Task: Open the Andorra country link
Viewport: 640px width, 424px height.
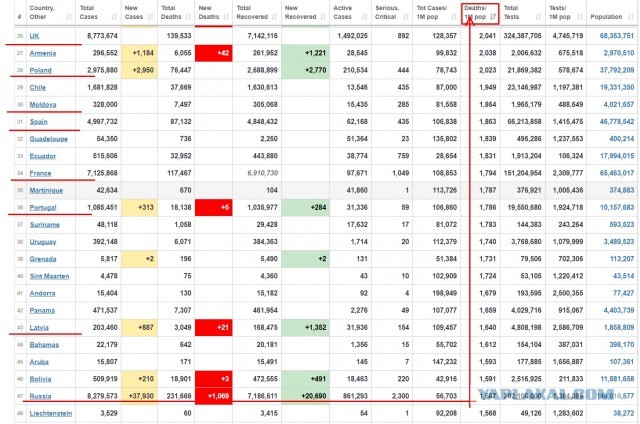Action: (42, 293)
